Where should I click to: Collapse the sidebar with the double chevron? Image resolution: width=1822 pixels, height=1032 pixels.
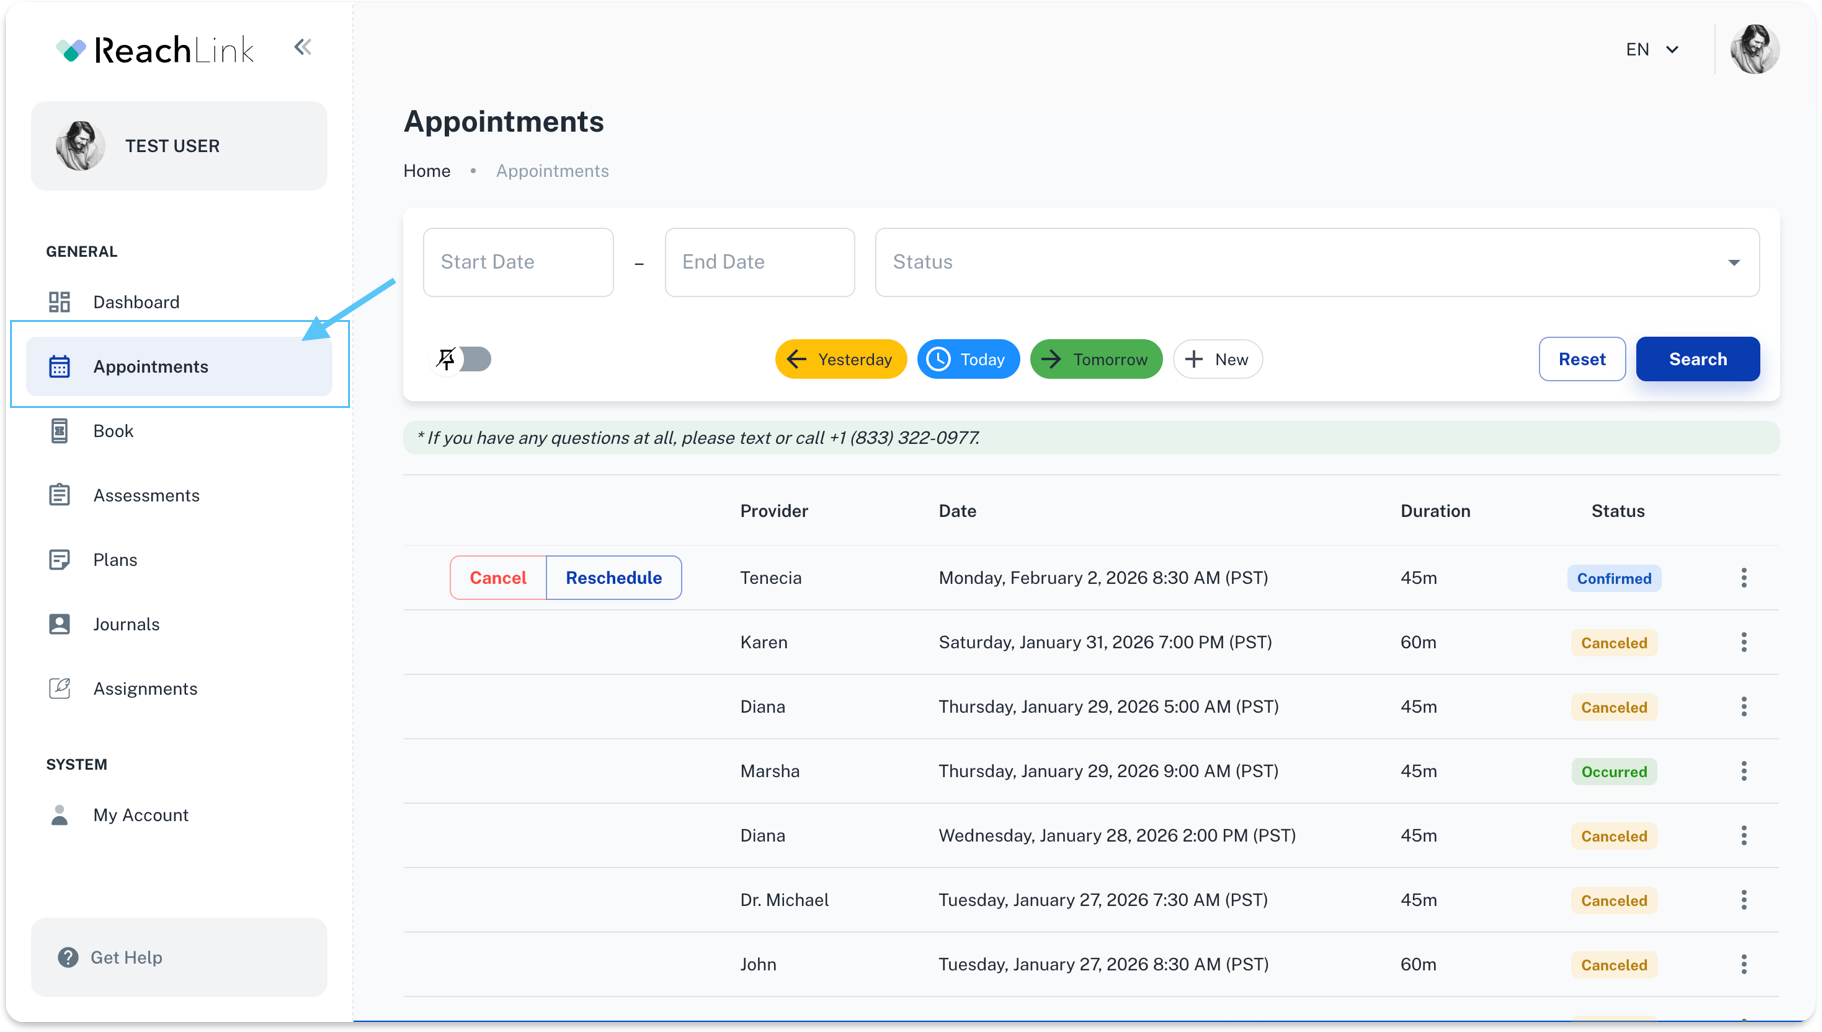pyautogui.click(x=302, y=47)
